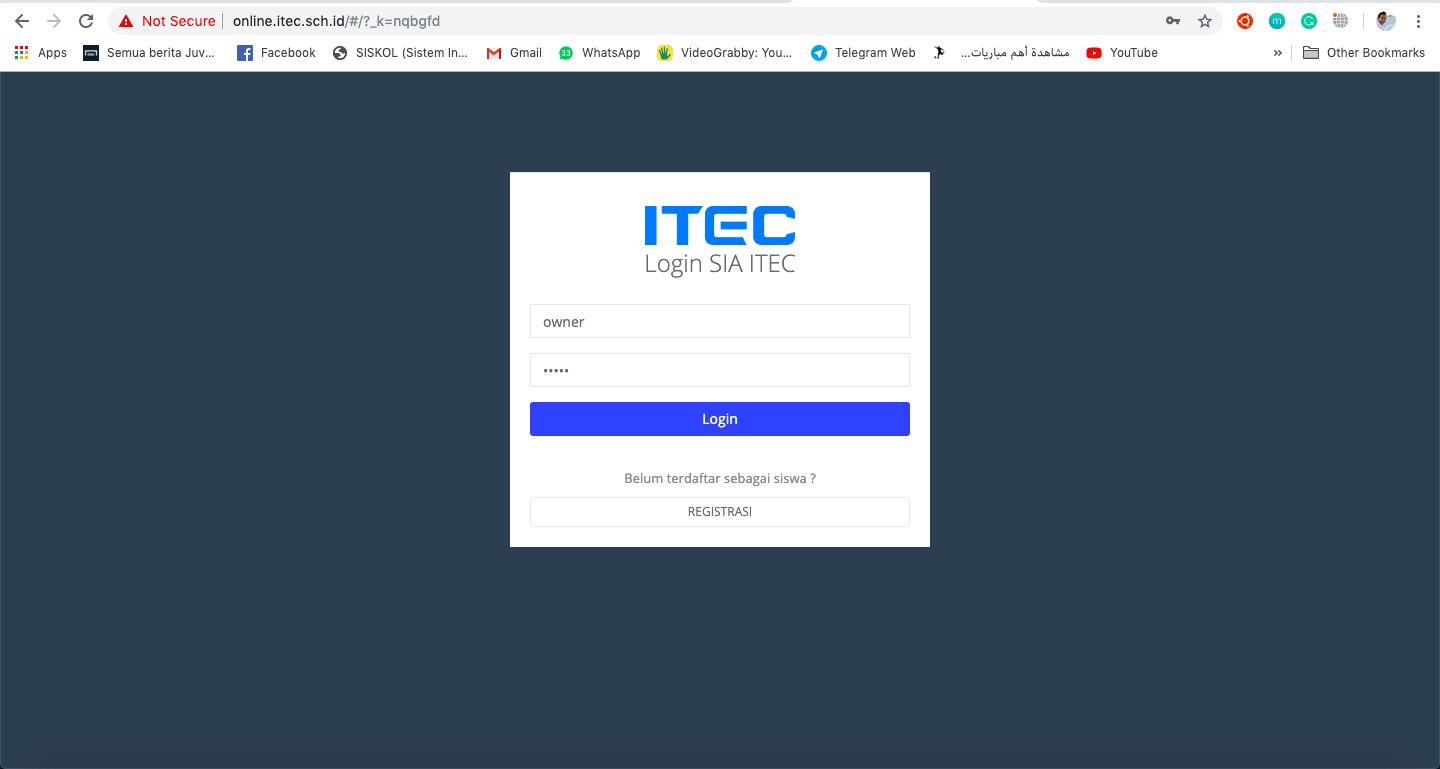Open the Arabic-titled bookmark
Screen dimensions: 1440x769
pyautogui.click(x=1000, y=53)
